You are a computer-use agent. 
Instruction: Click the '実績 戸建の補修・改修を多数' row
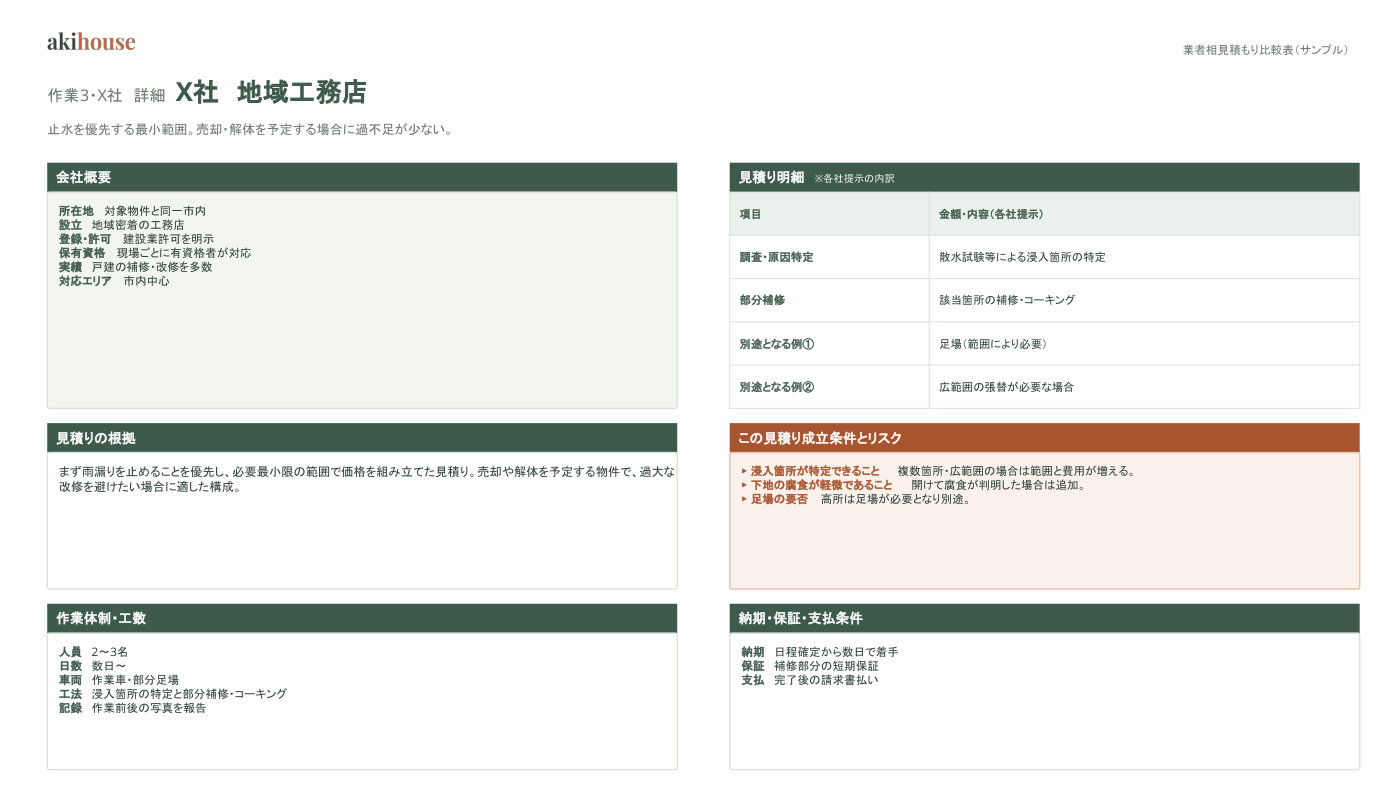tap(136, 267)
